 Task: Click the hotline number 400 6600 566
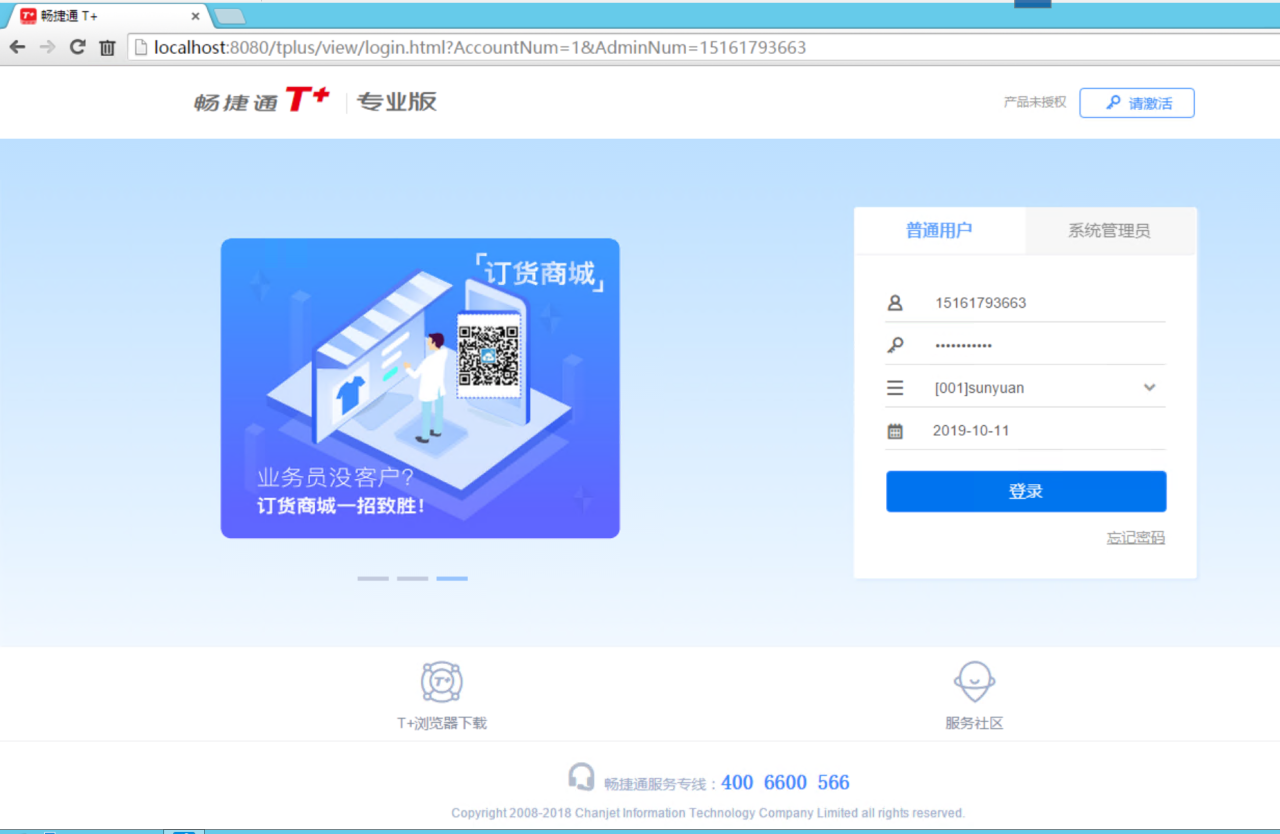coord(785,782)
